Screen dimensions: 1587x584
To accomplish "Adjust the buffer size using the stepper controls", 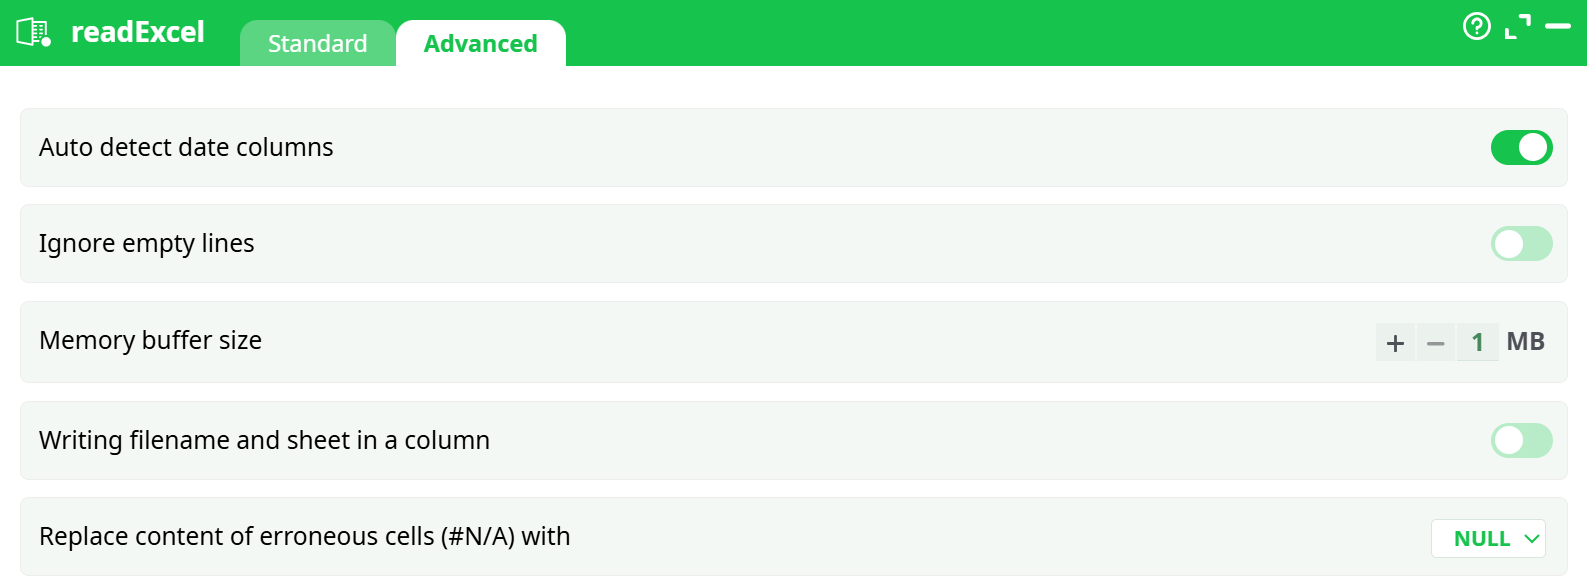I will coord(1415,341).
